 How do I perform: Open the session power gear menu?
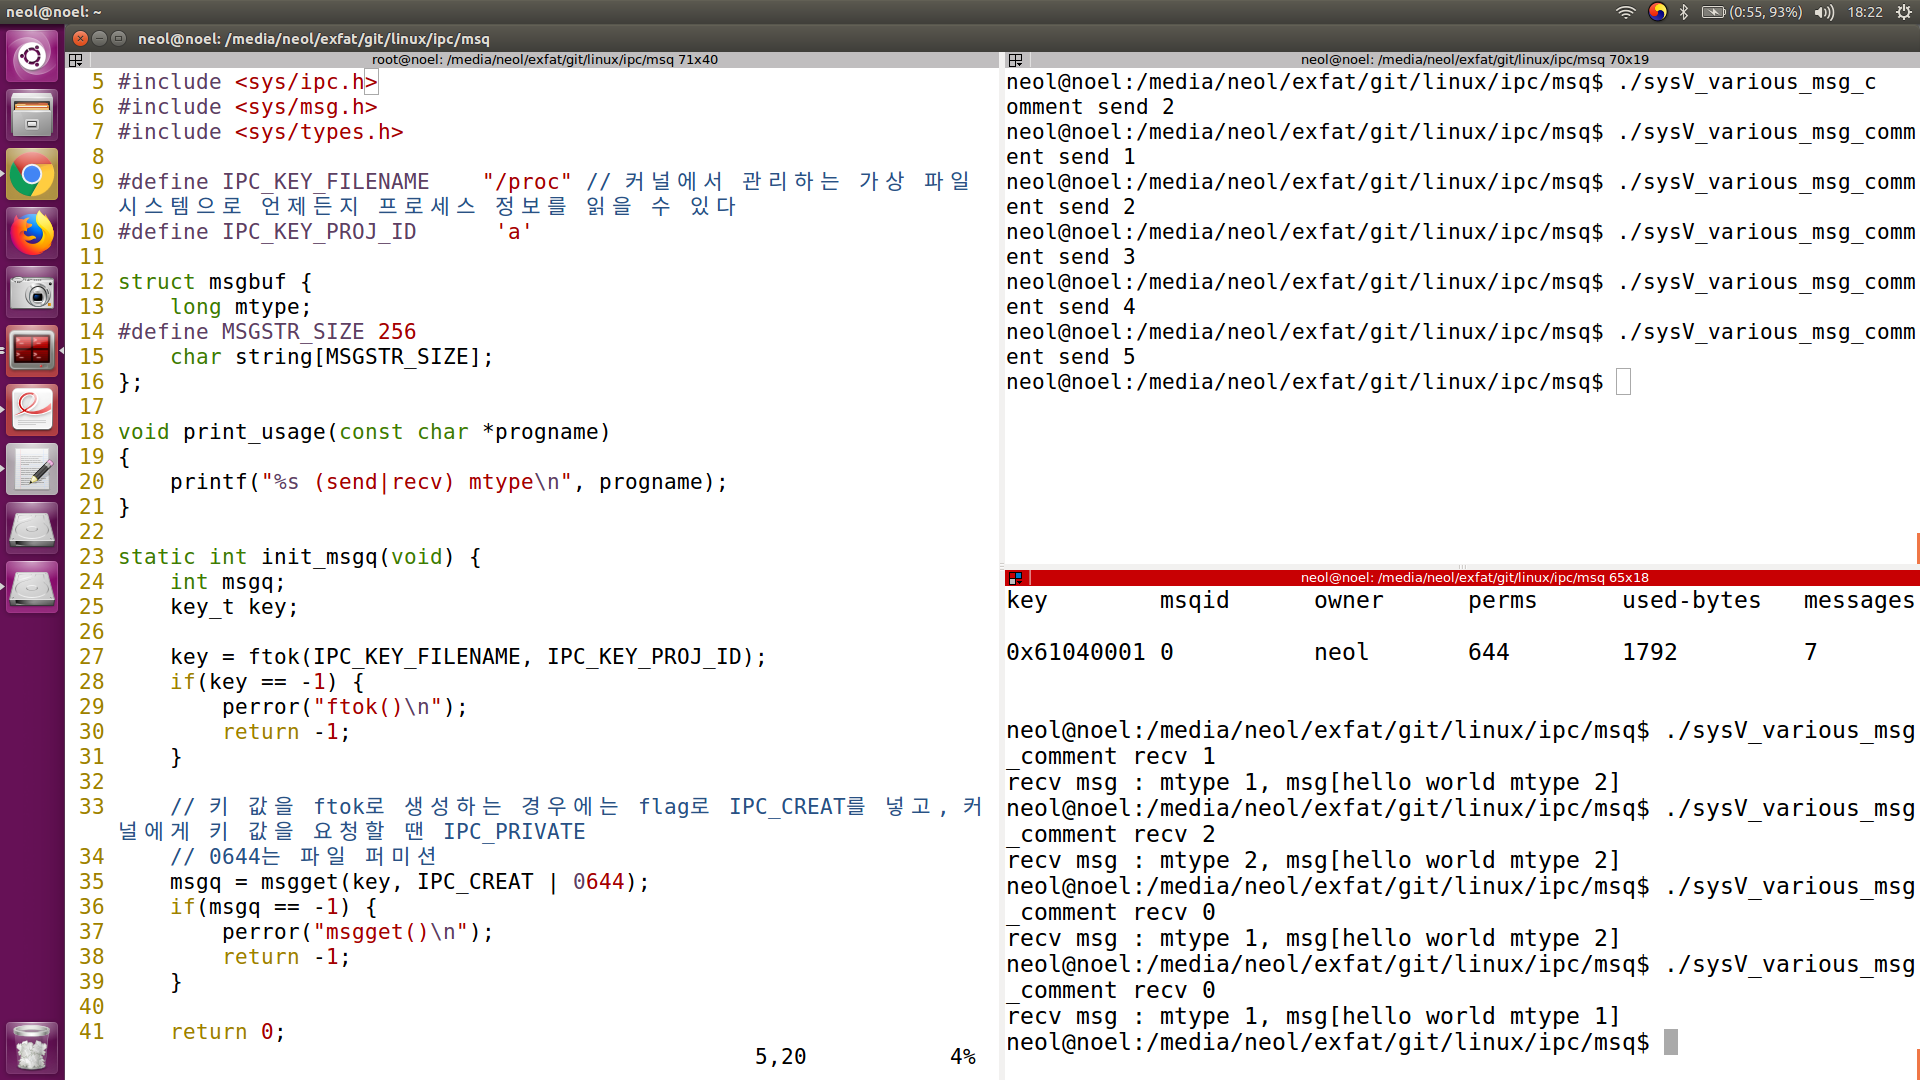click(x=1904, y=12)
